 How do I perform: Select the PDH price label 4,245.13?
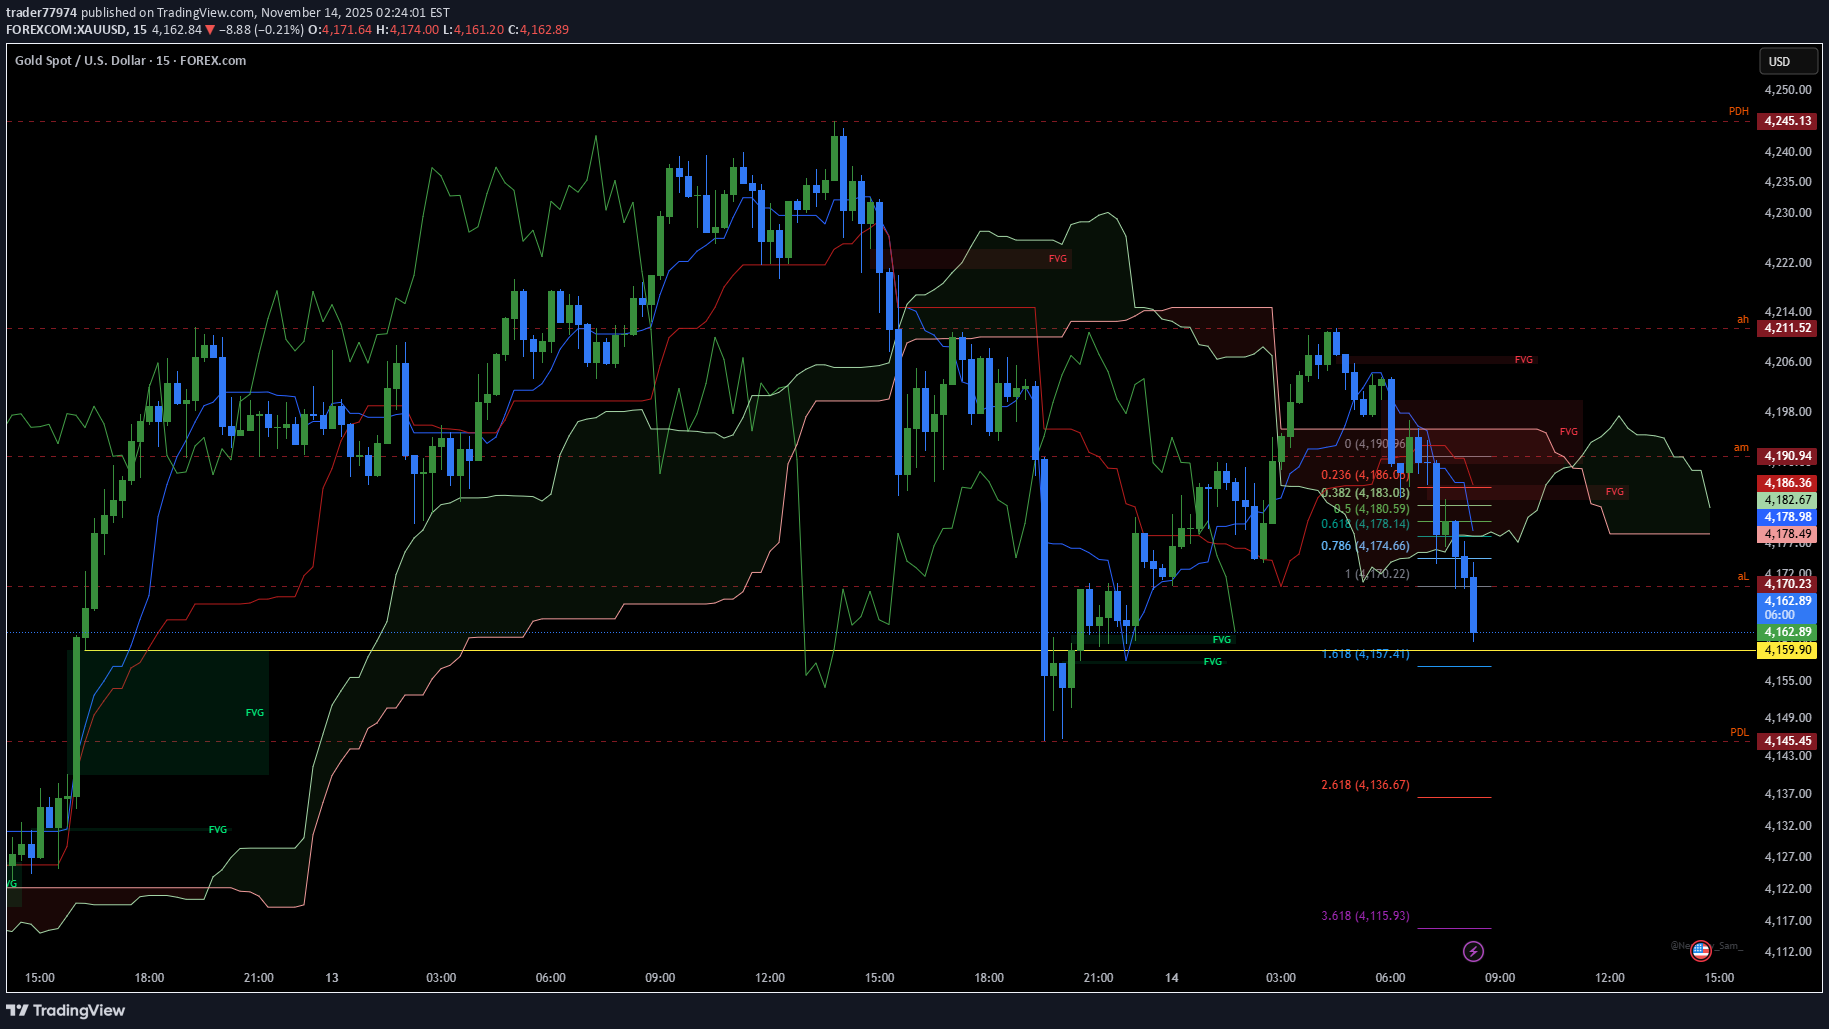click(1786, 120)
